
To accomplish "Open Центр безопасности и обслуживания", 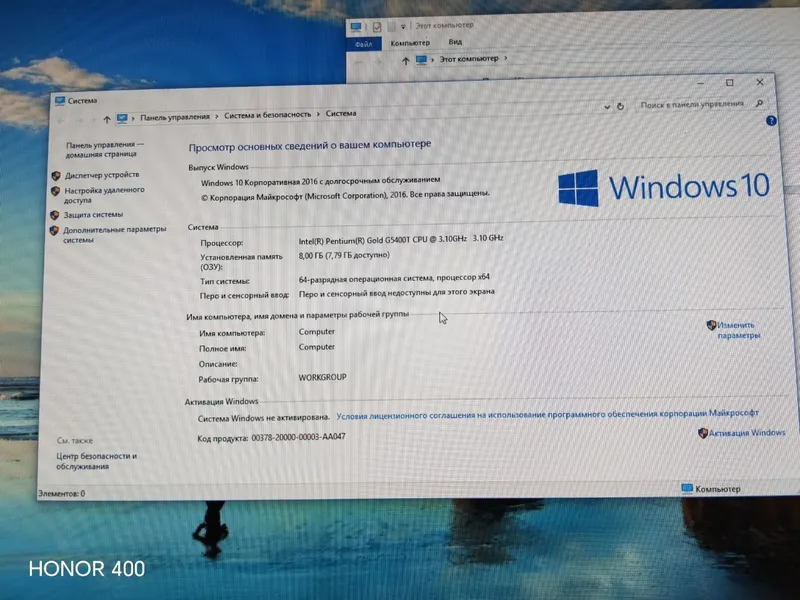I will tap(96, 461).
